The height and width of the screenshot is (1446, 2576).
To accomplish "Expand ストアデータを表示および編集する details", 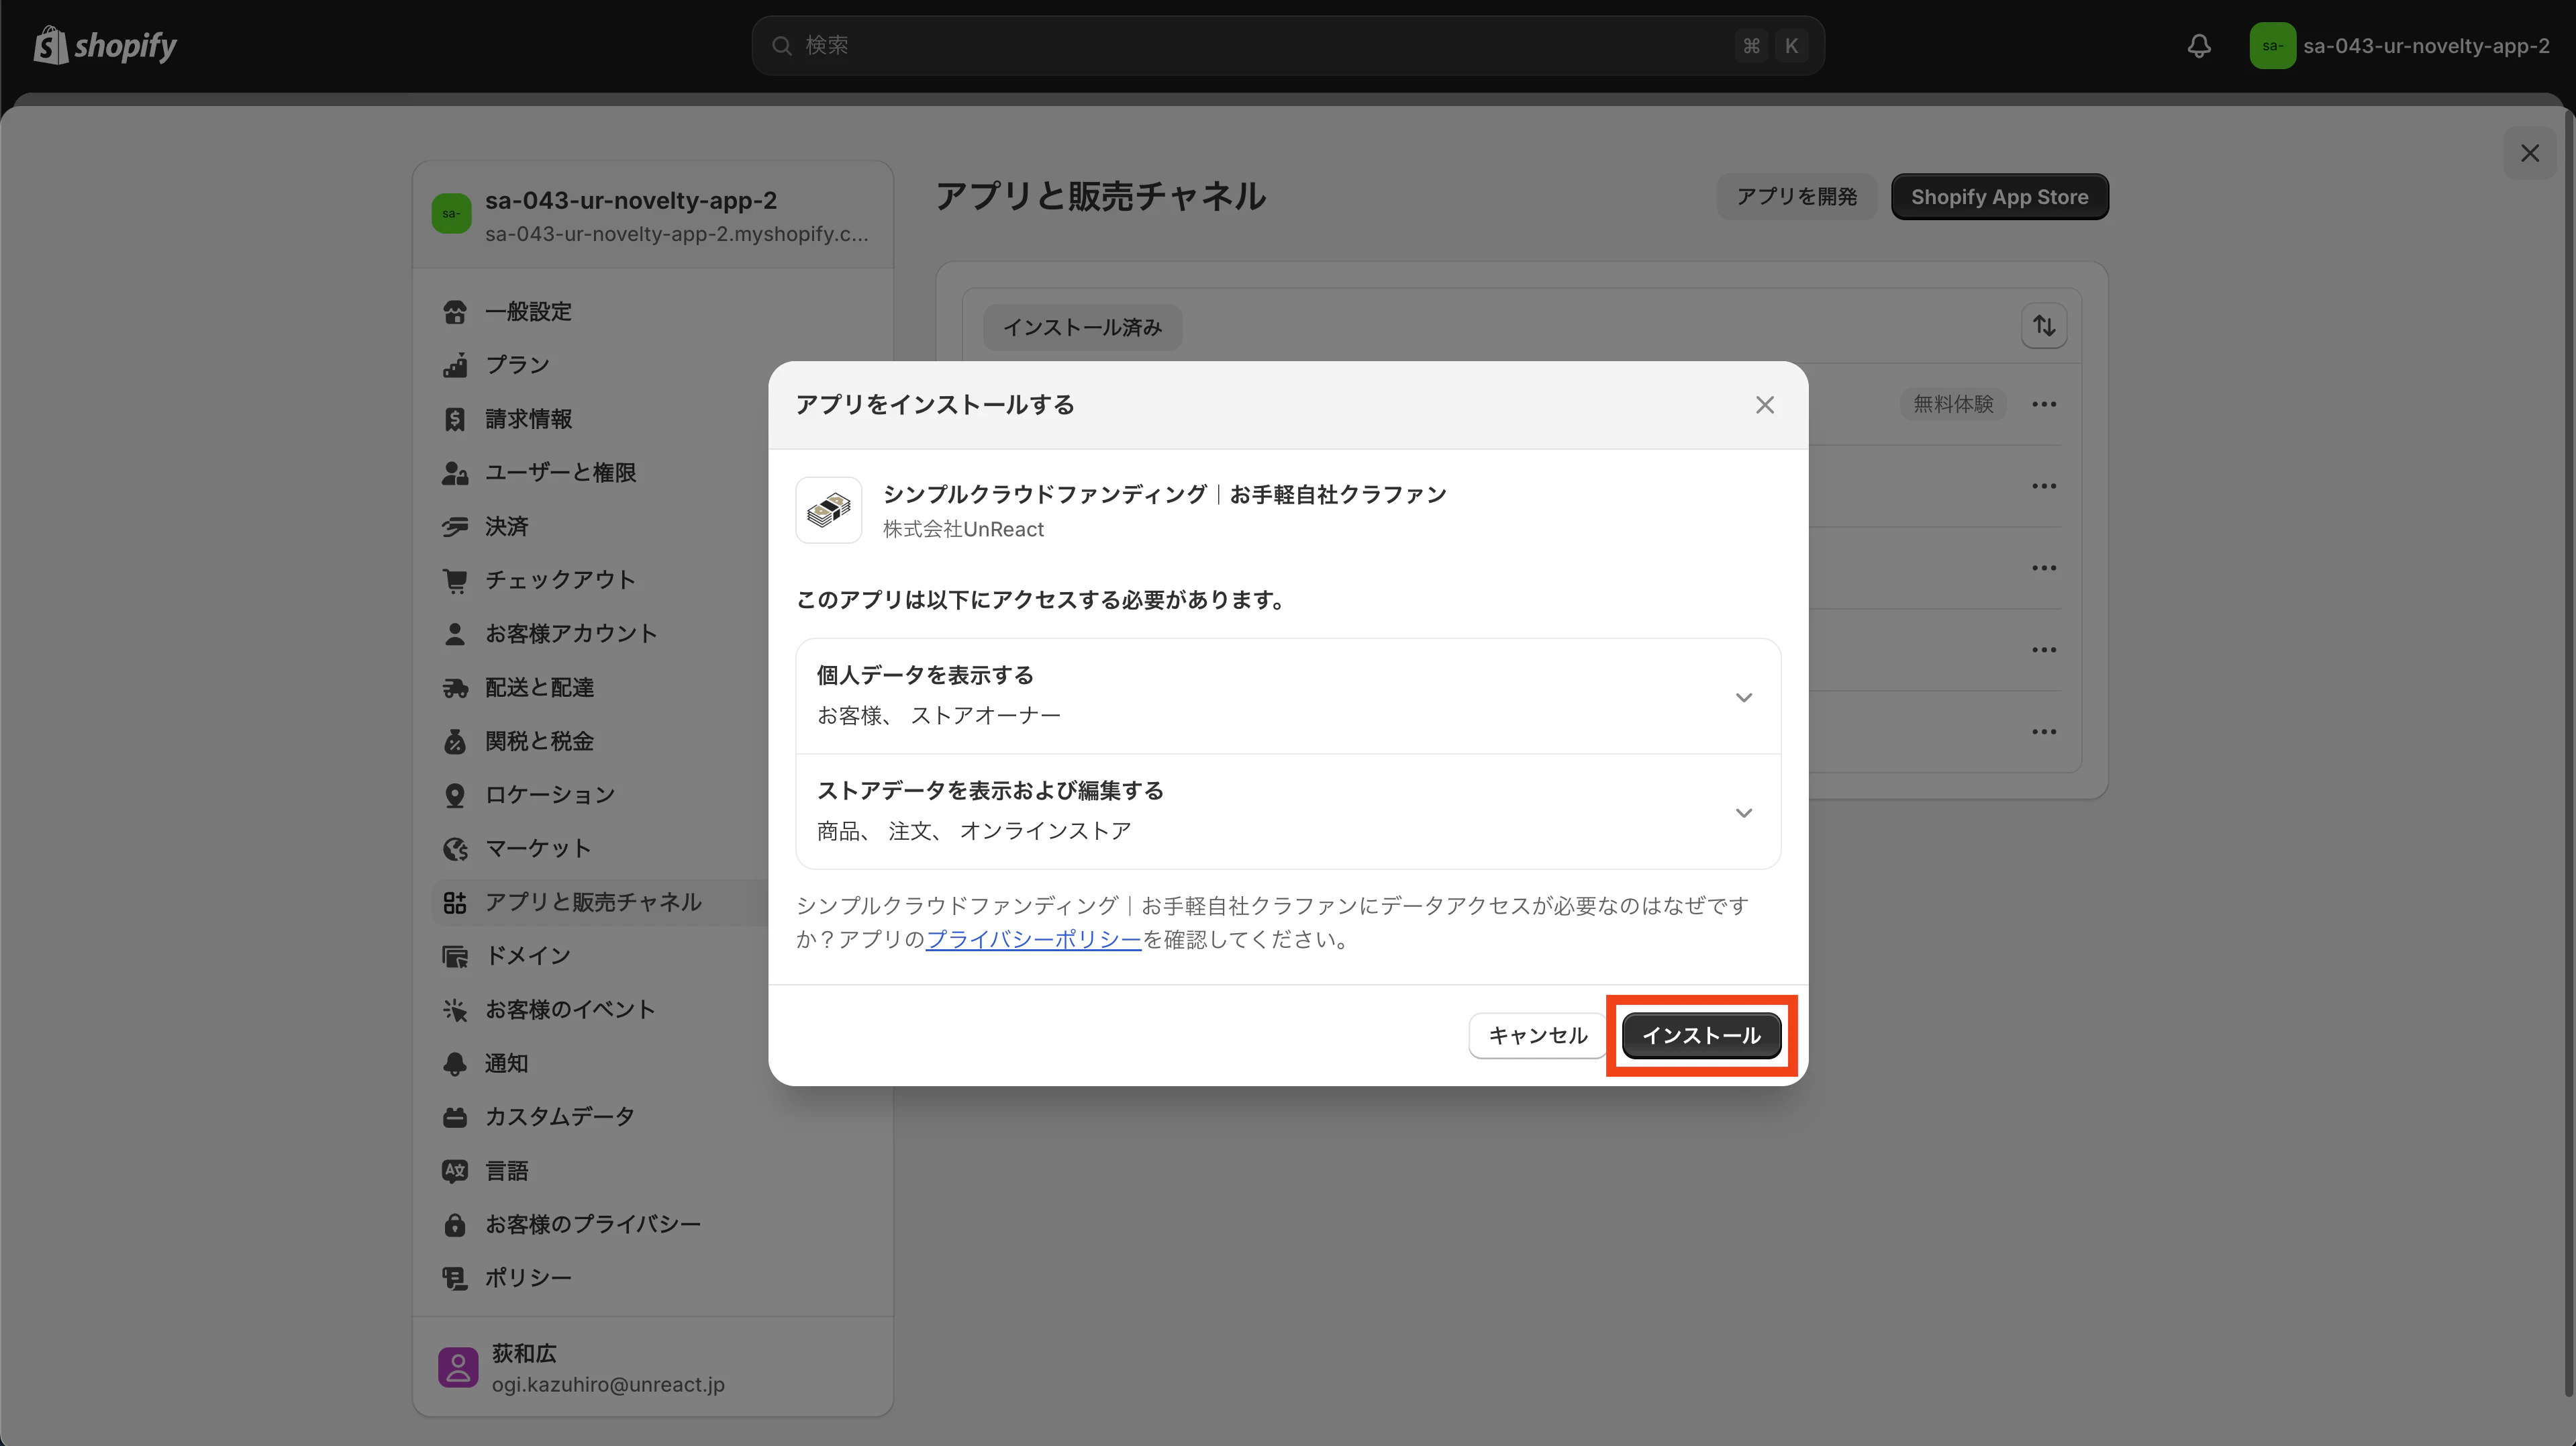I will click(1744, 813).
